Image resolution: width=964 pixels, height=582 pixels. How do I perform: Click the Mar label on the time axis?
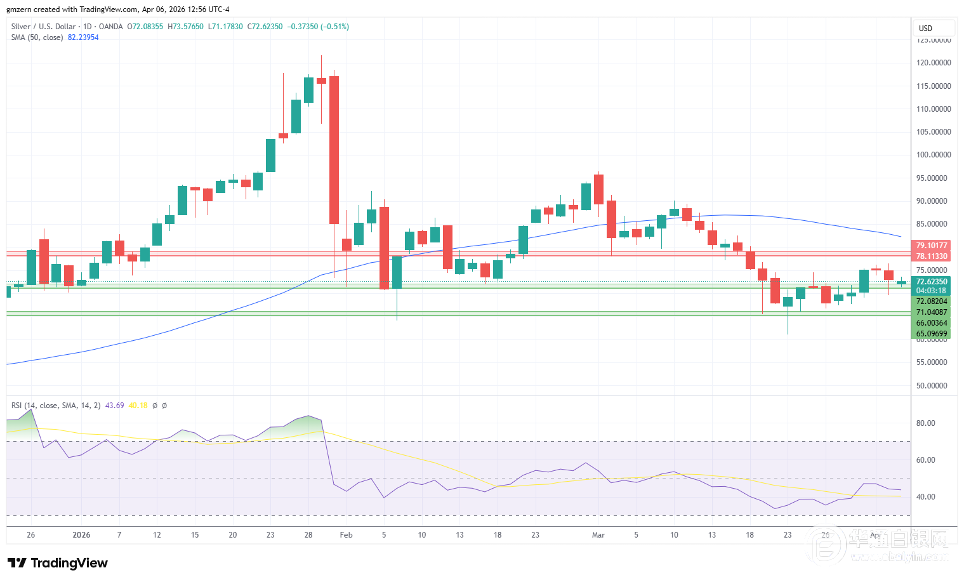pos(599,535)
